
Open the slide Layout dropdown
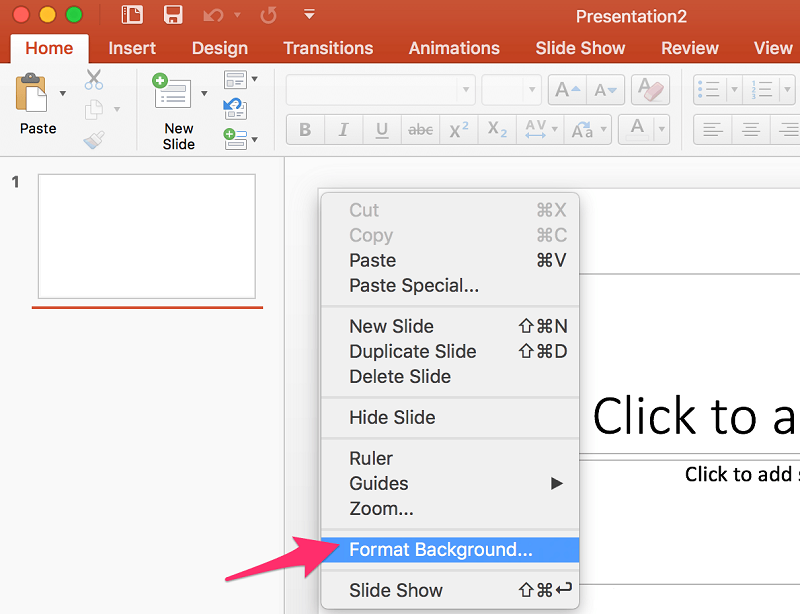tap(240, 79)
